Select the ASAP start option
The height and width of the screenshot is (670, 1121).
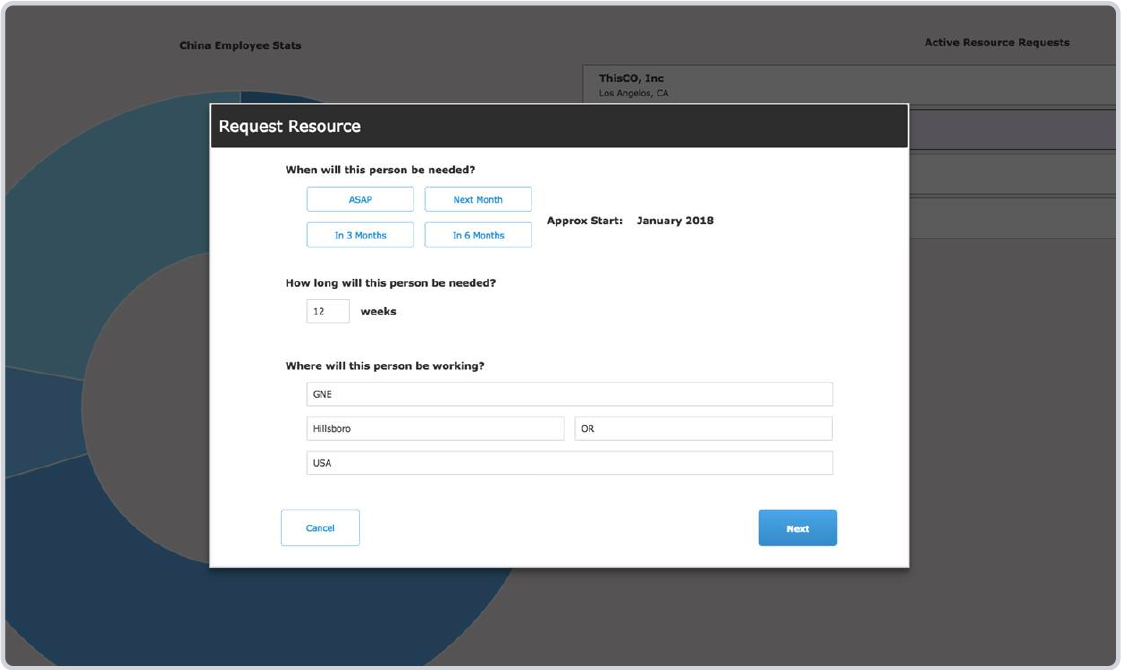(x=360, y=200)
